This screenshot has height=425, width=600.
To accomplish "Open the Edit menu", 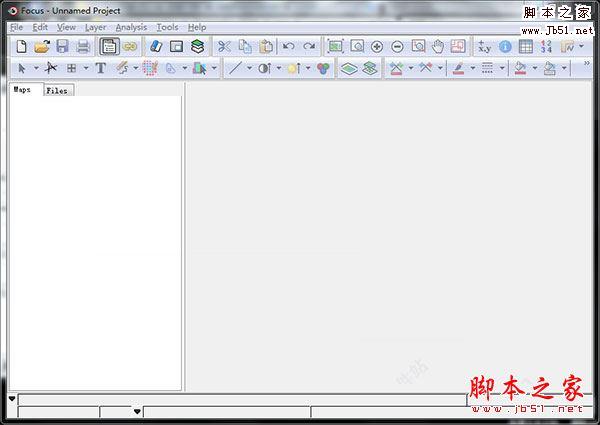I will (x=40, y=27).
